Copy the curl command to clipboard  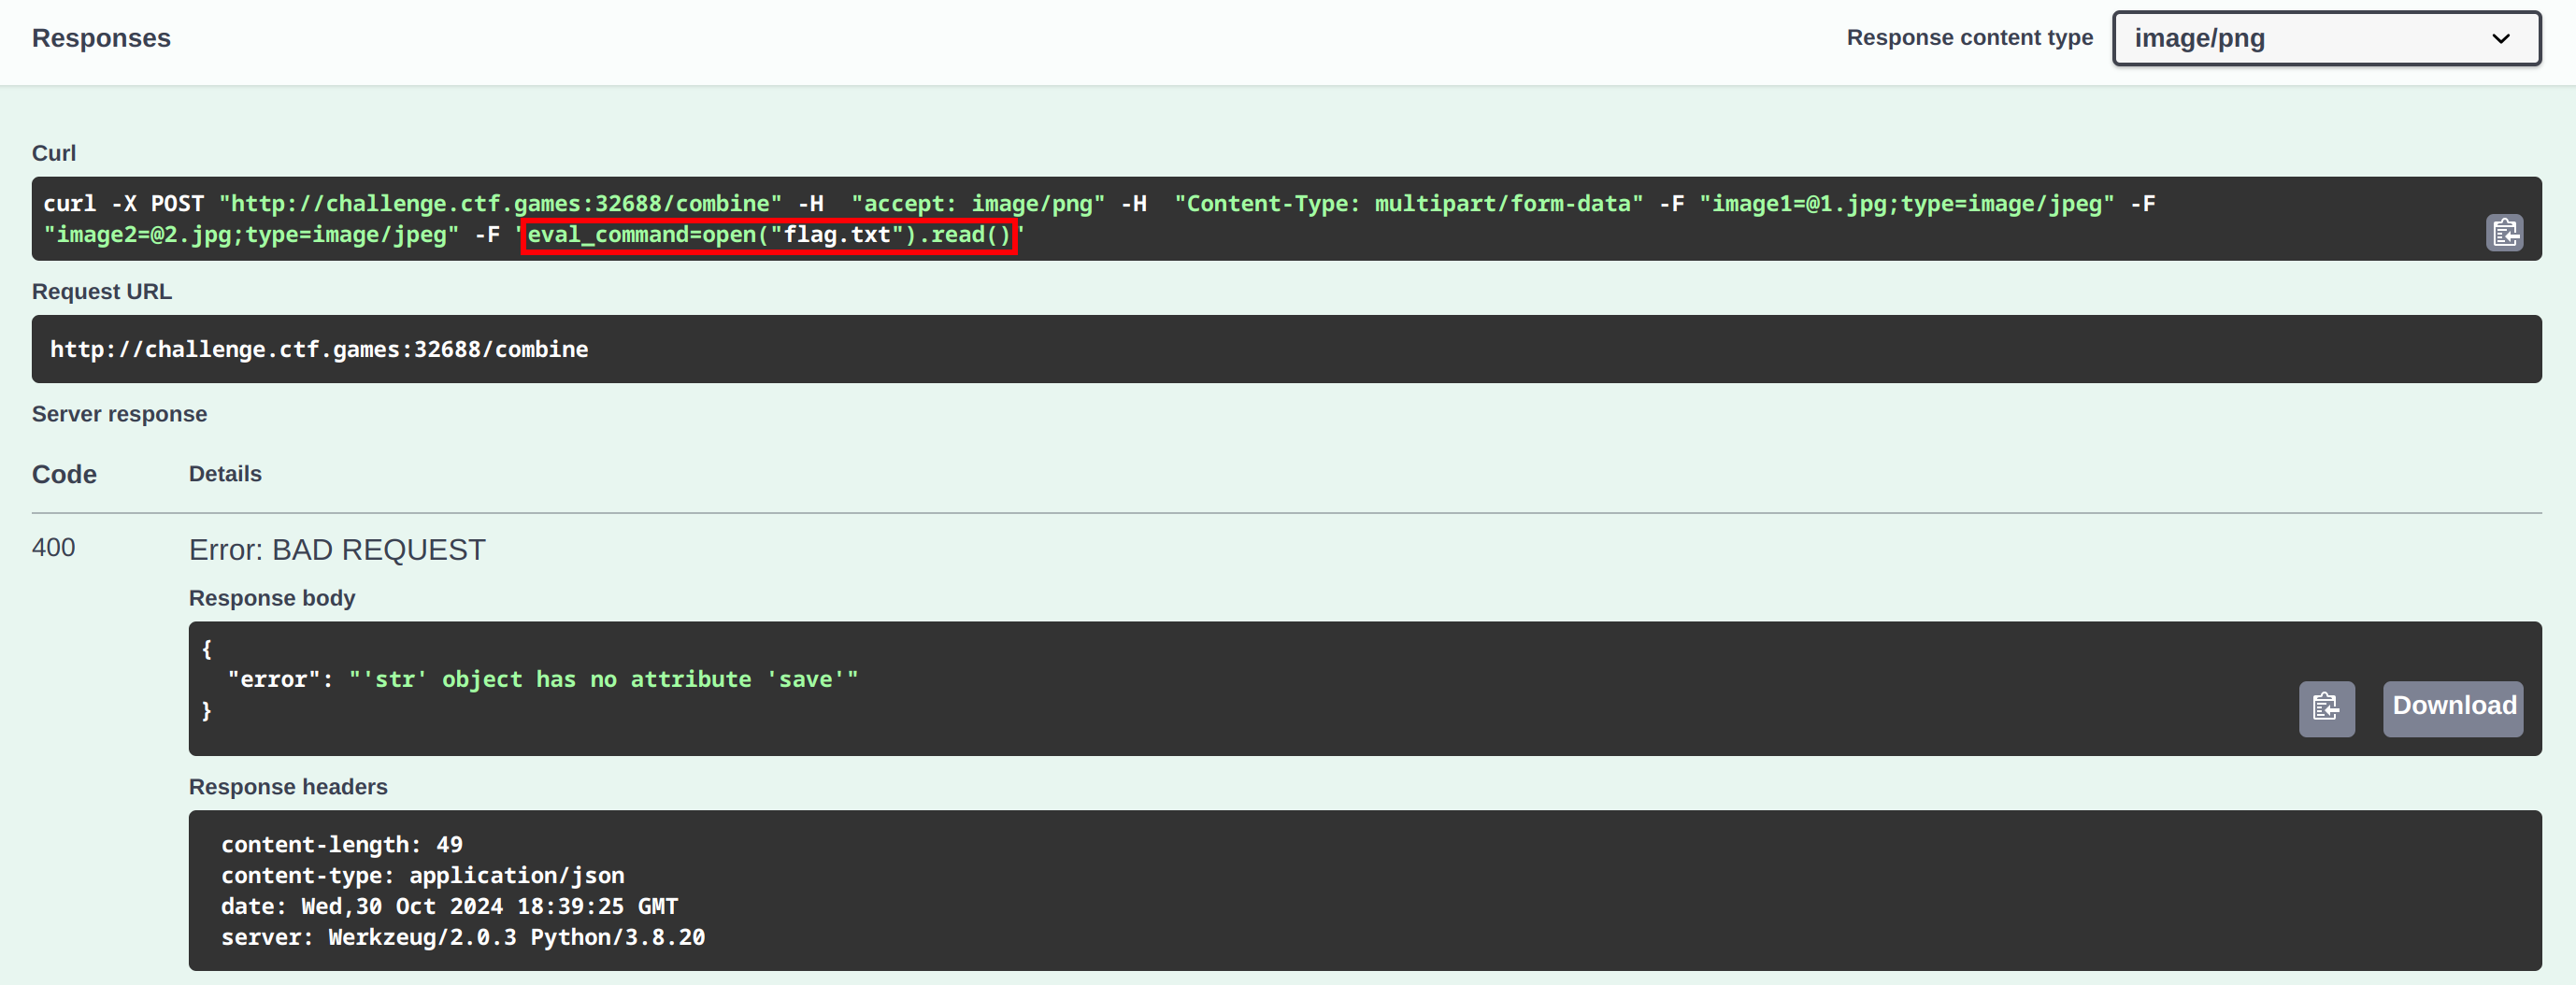[2503, 233]
